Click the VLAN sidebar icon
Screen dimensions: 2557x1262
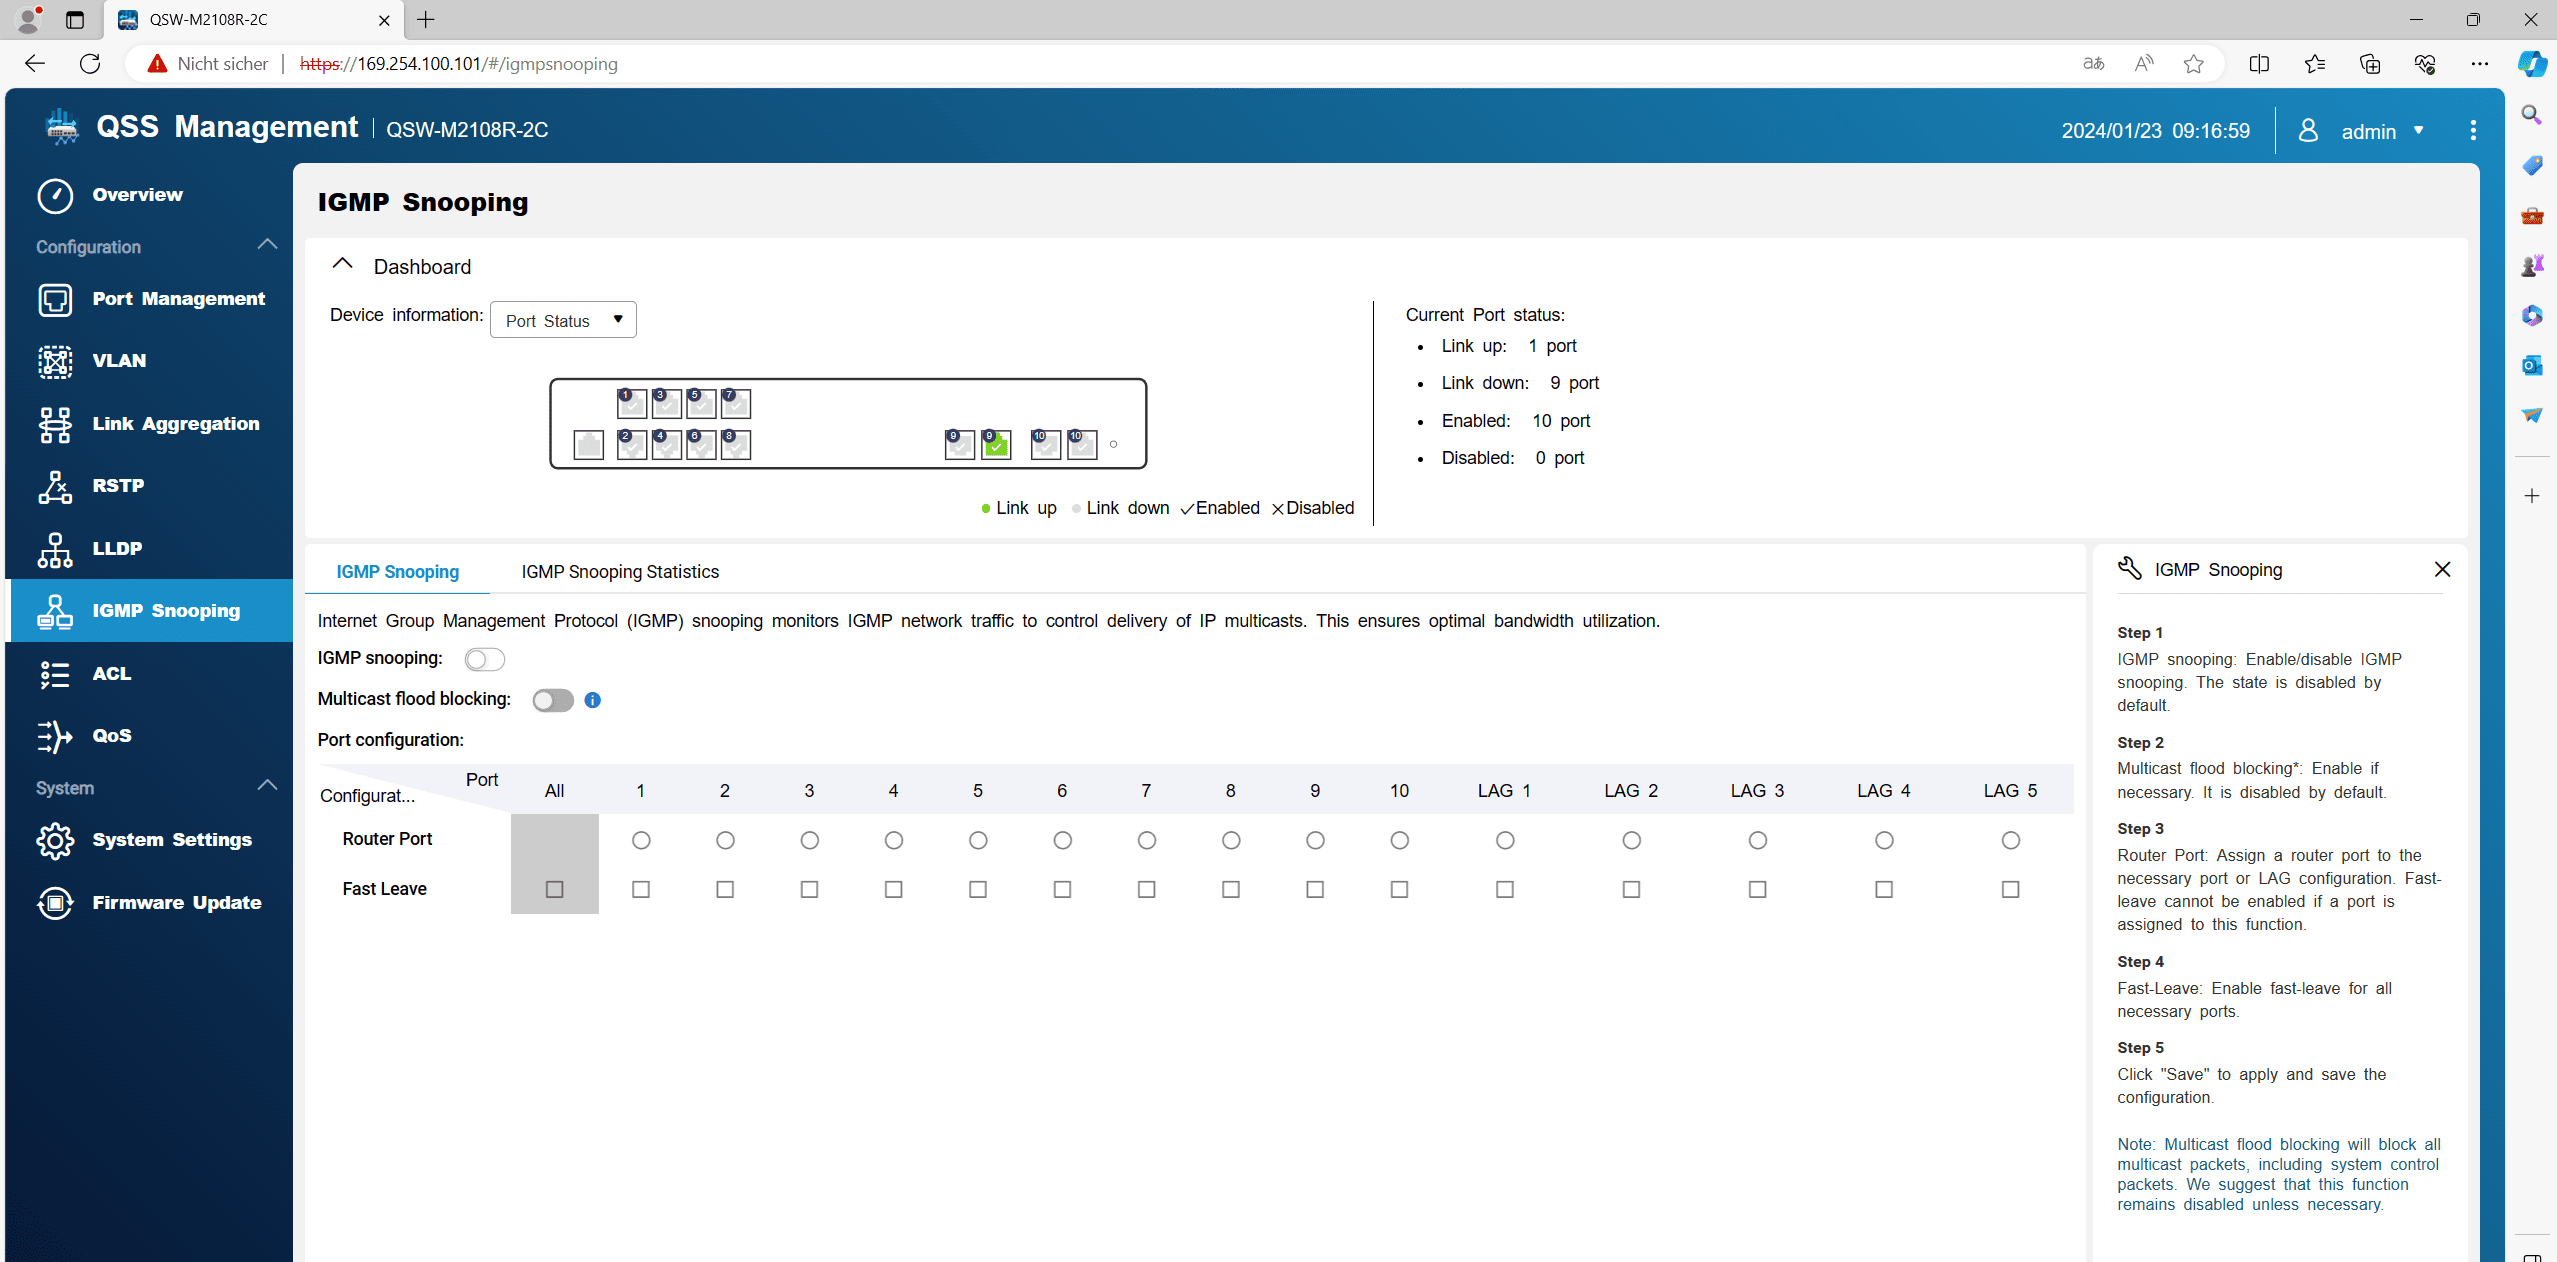[x=55, y=361]
